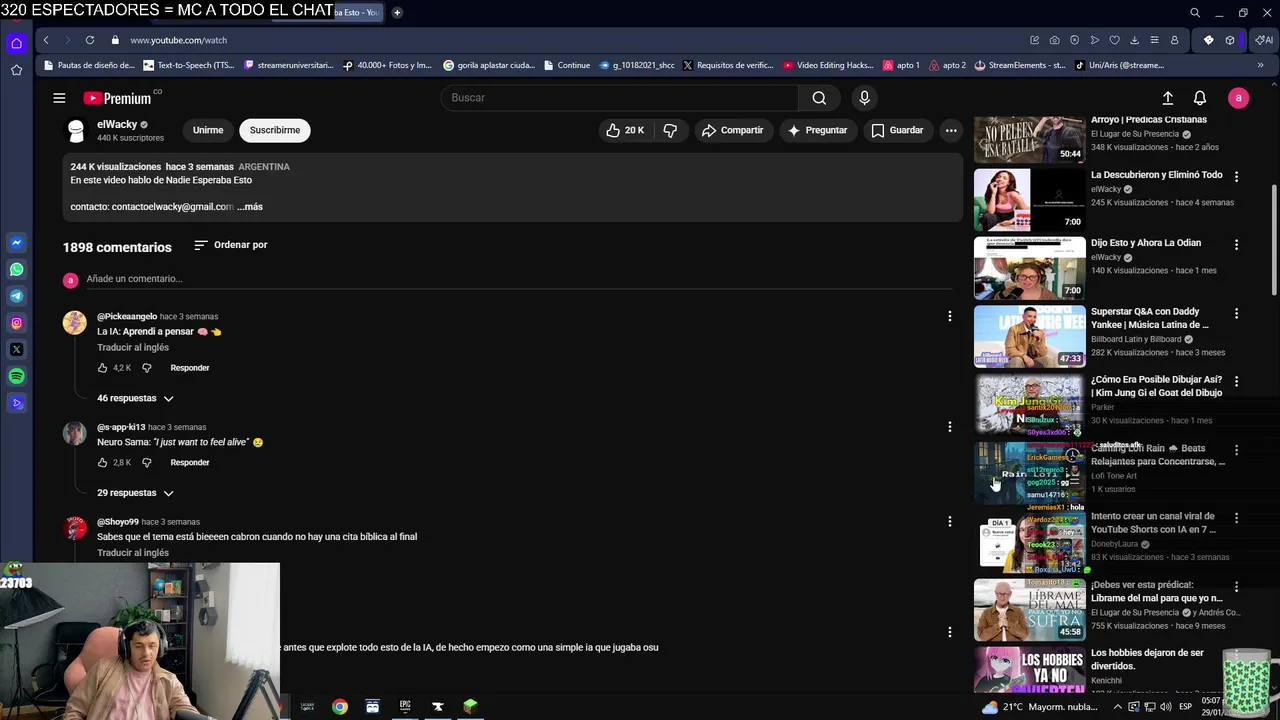Image resolution: width=1280 pixels, height=720 pixels.
Task: Focus the Añade un comentario field
Action: (518, 279)
